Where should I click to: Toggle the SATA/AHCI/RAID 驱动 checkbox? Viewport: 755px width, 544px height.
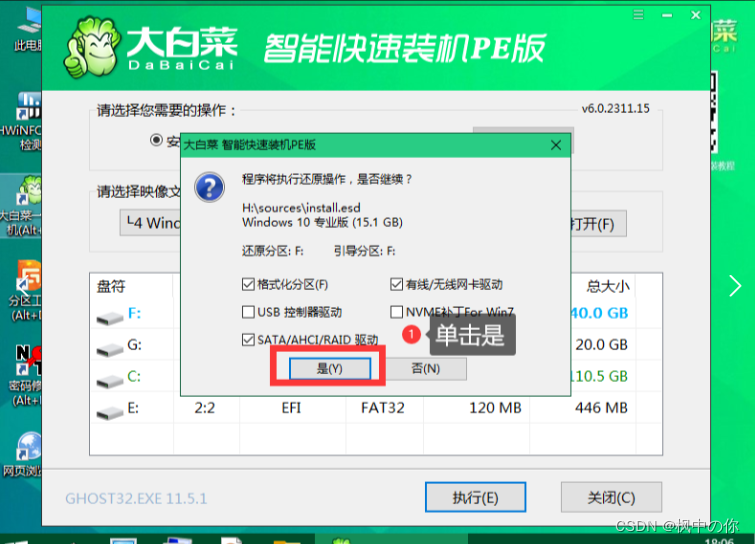(x=248, y=340)
